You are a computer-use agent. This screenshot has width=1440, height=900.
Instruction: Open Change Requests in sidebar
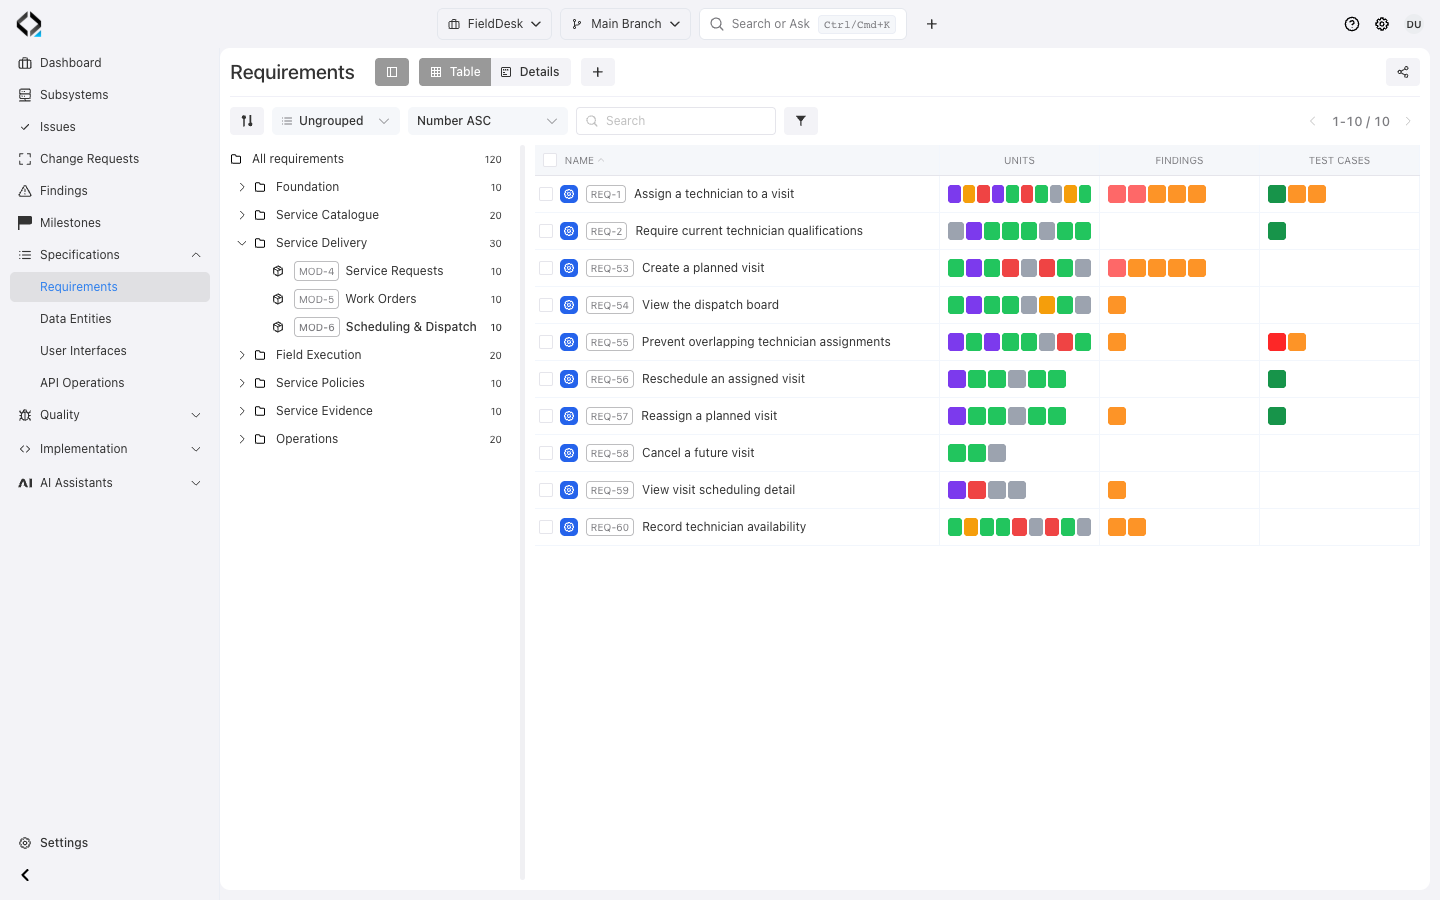click(89, 159)
